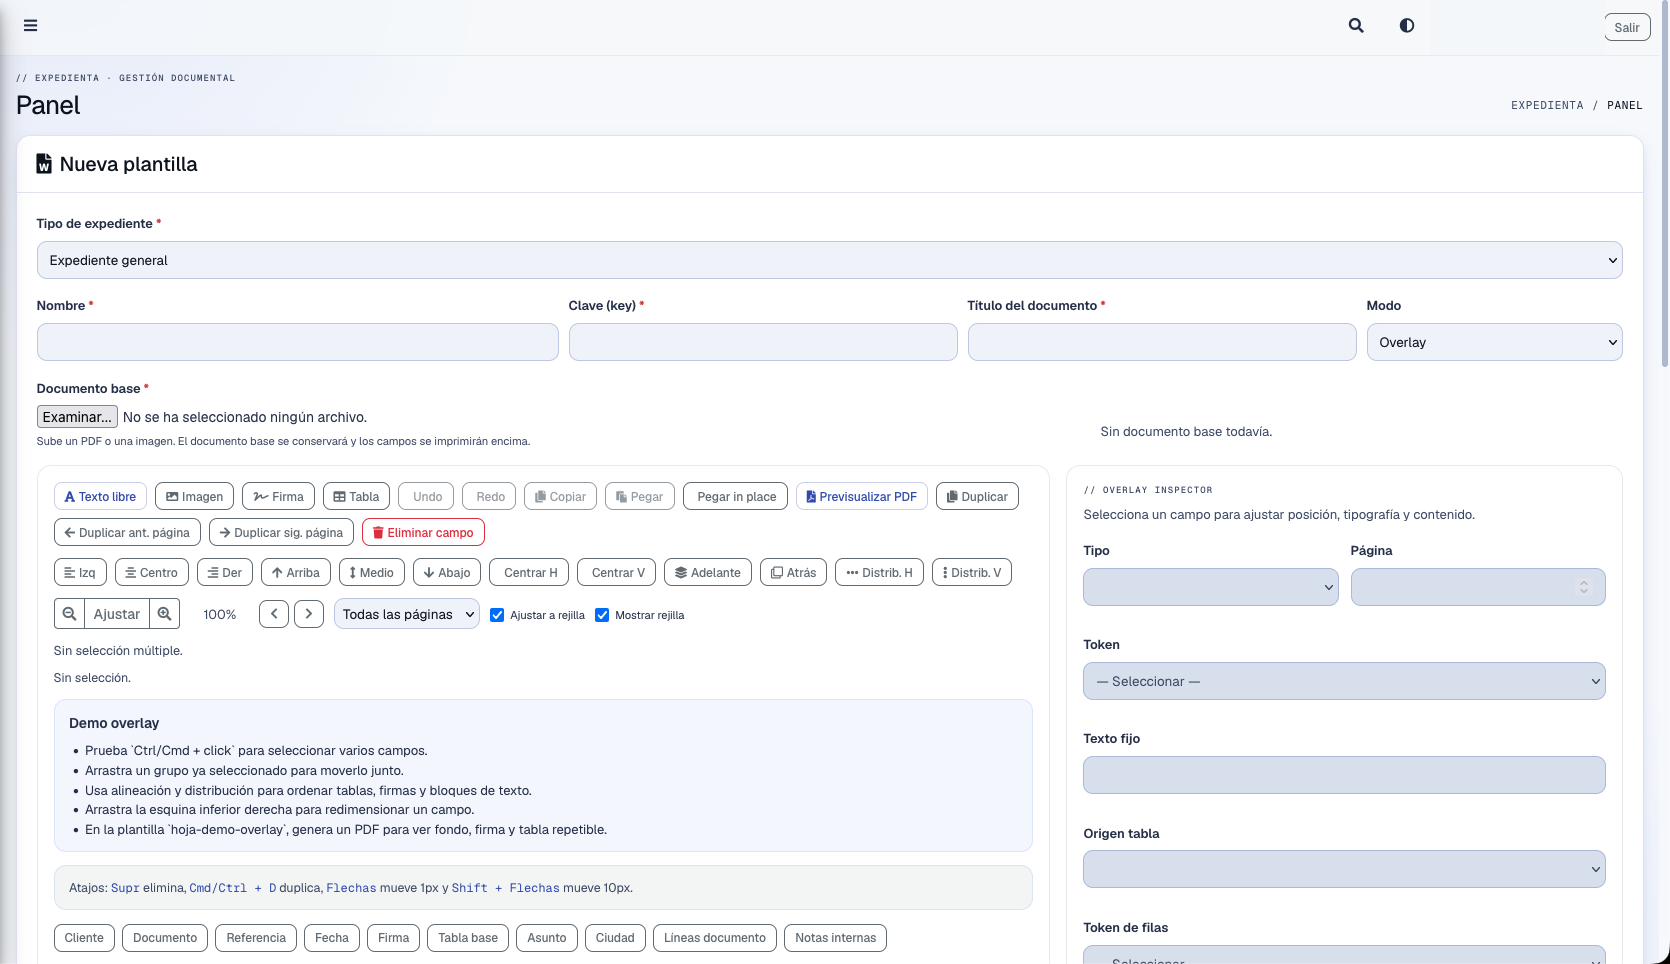Viewport: 1670px width, 964px height.
Task: Open the hamburger sidebar menu
Action: tap(31, 26)
